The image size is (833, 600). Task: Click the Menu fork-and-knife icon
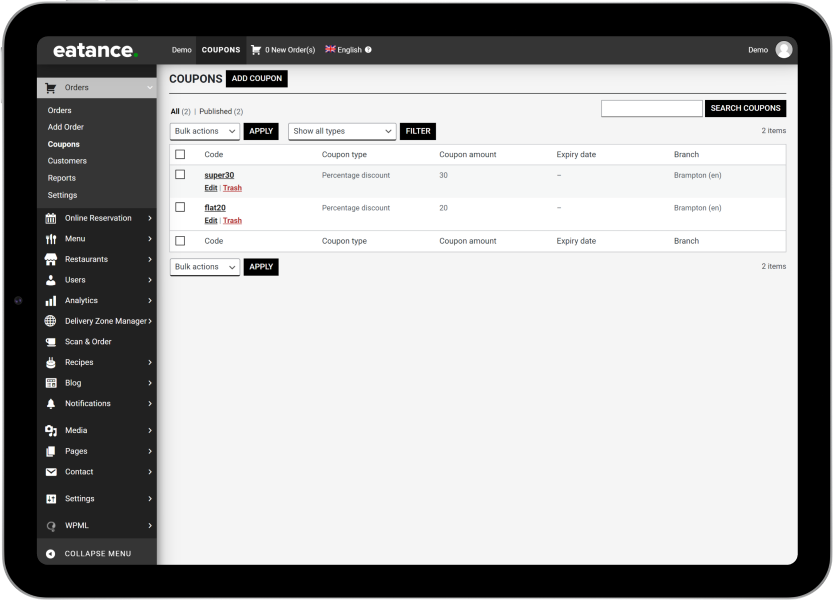pos(51,239)
